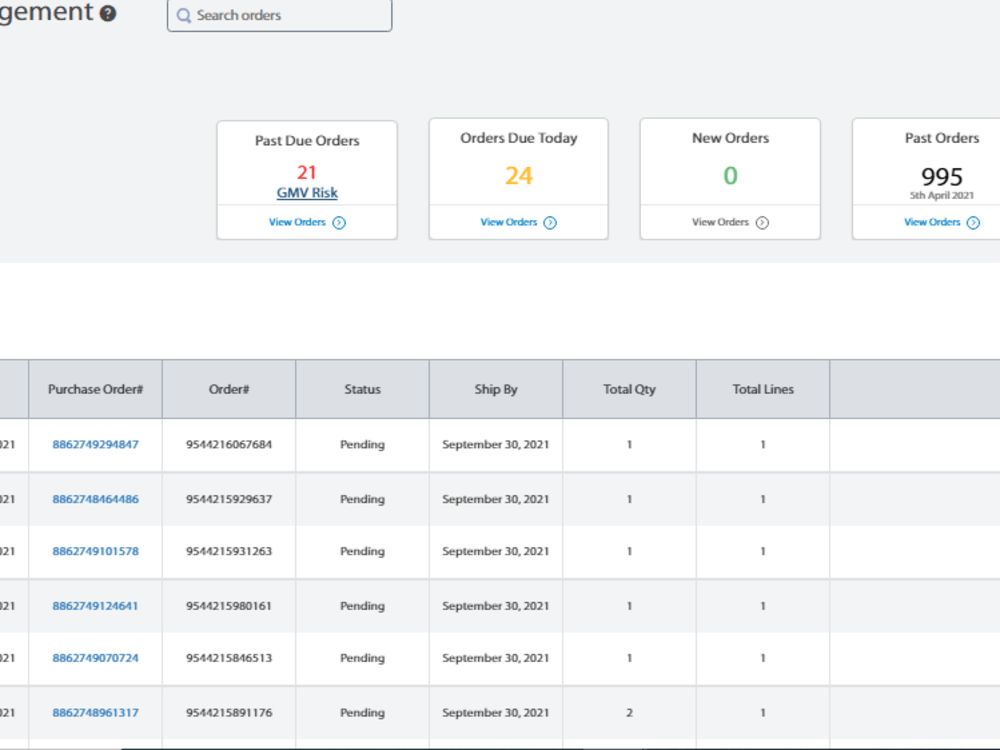Open purchase order 8862749101578

[96, 551]
